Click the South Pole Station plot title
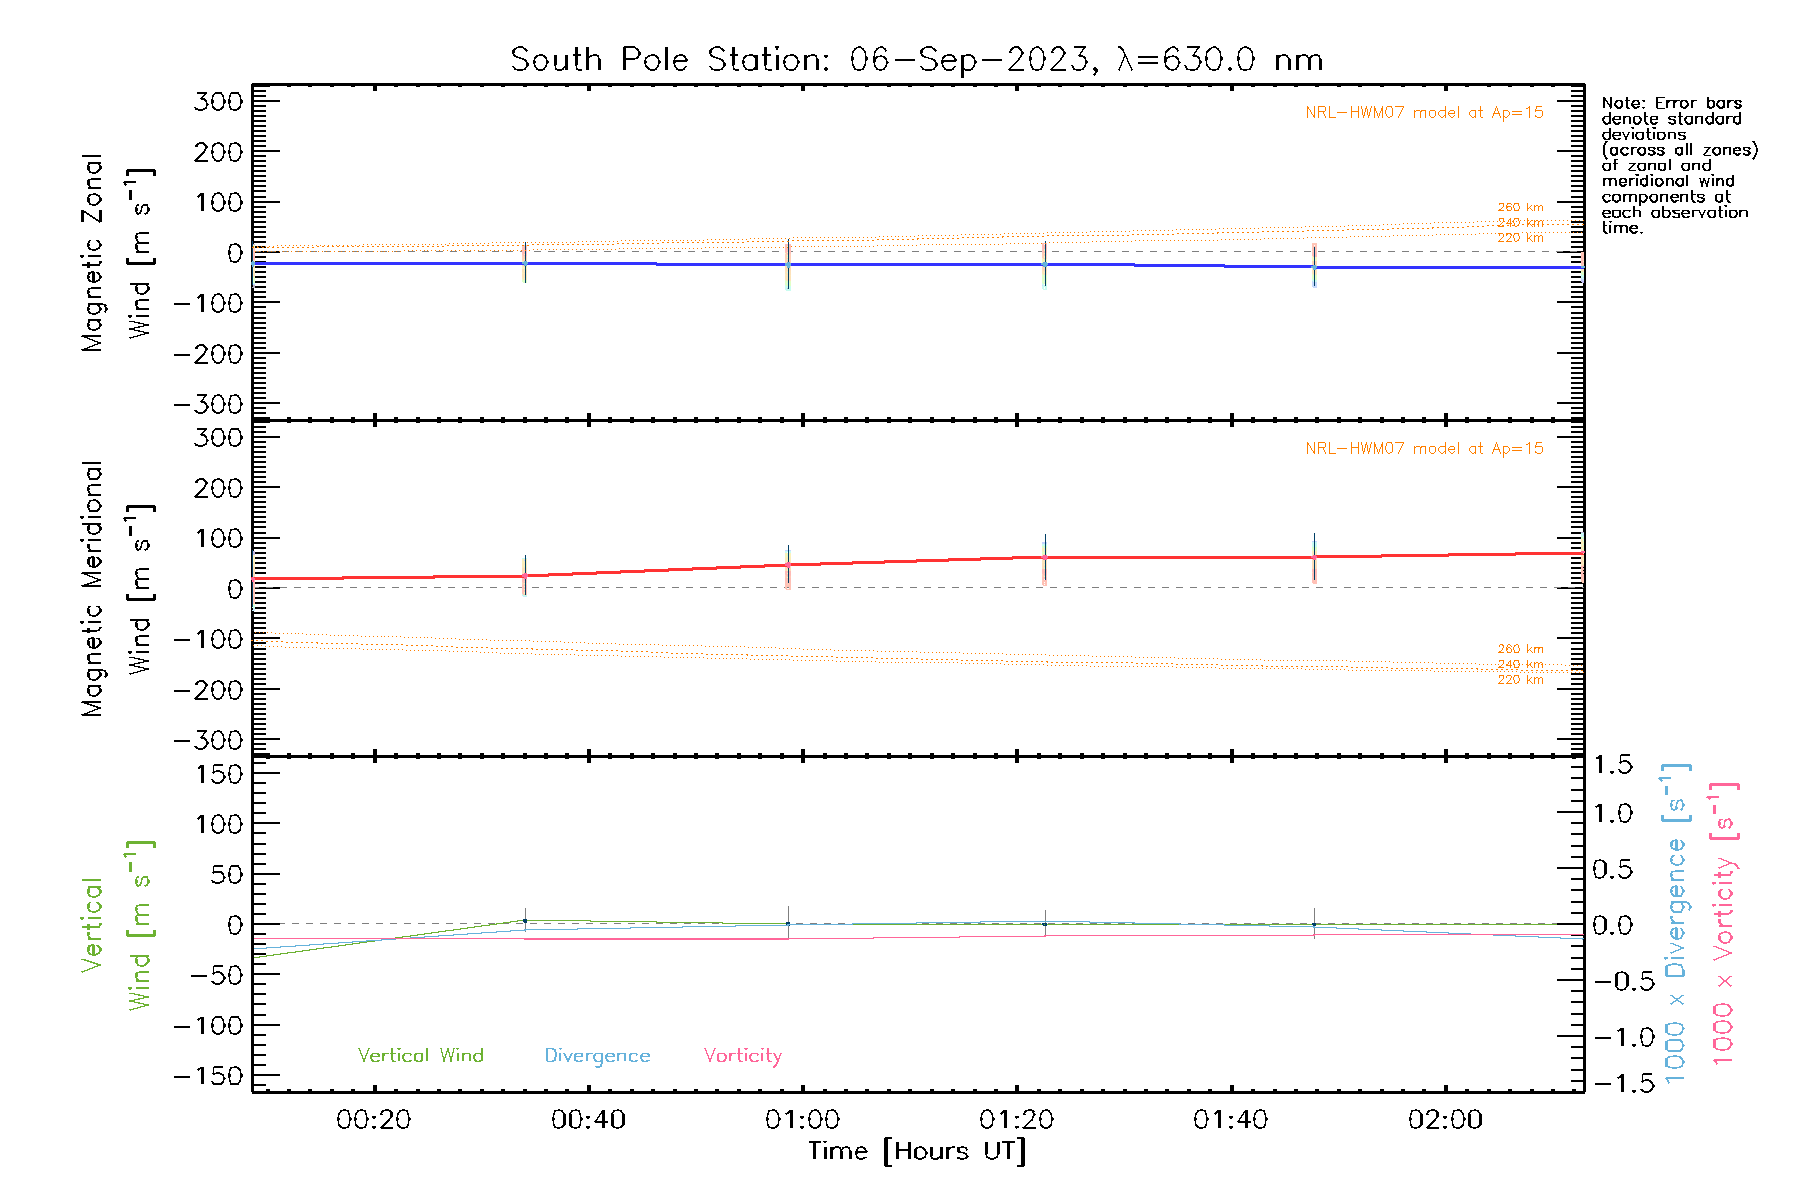Screen dimensions: 1800x1200 click(916, 60)
